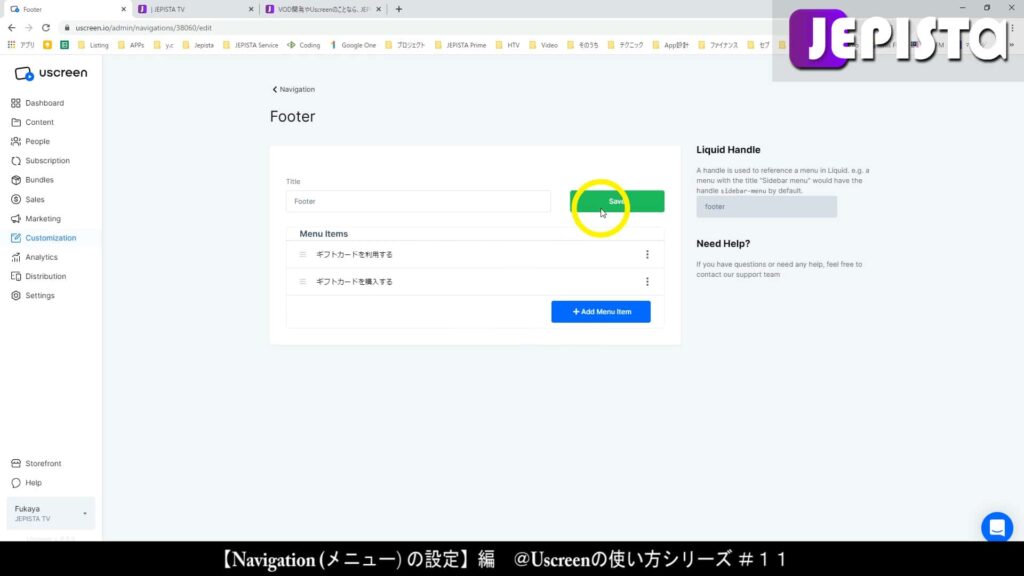This screenshot has height=576, width=1024.
Task: Open Distribution in the sidebar
Action: (x=46, y=276)
